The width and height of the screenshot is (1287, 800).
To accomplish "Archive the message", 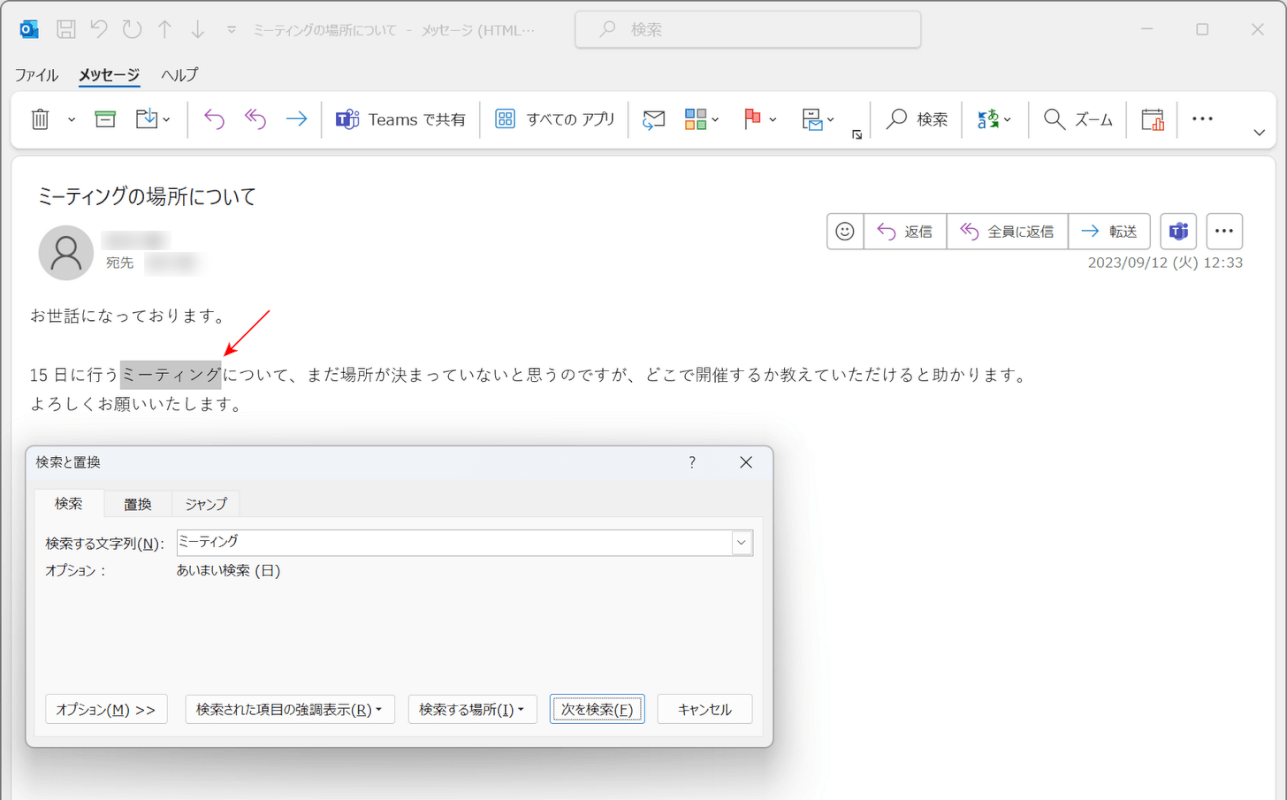I will coord(105,119).
